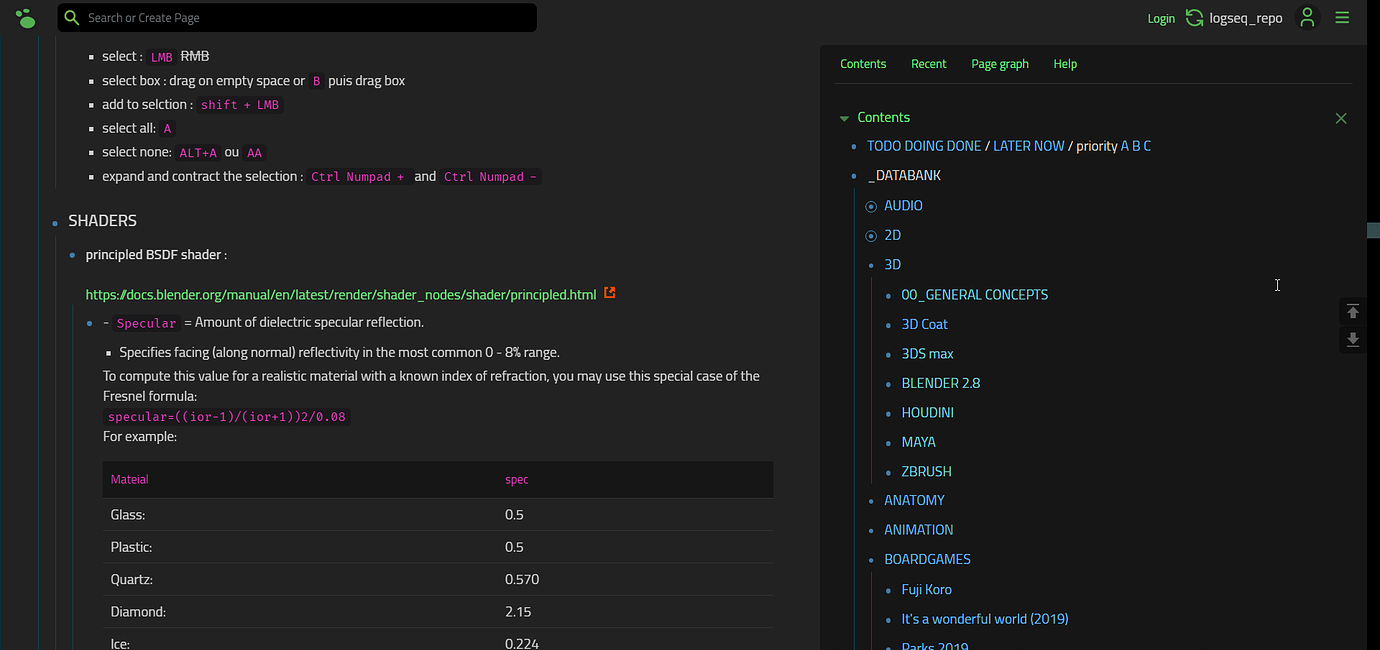This screenshot has height=650, width=1380.
Task: Open the BLENDER 2.8 page
Action: pos(940,383)
